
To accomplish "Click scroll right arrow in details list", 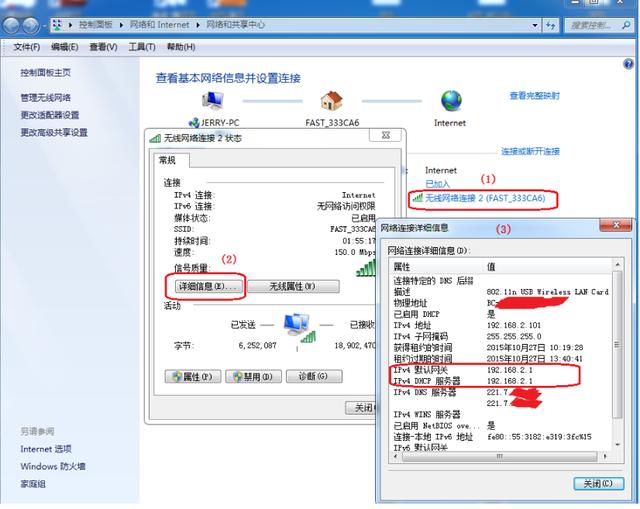I will [605, 456].
